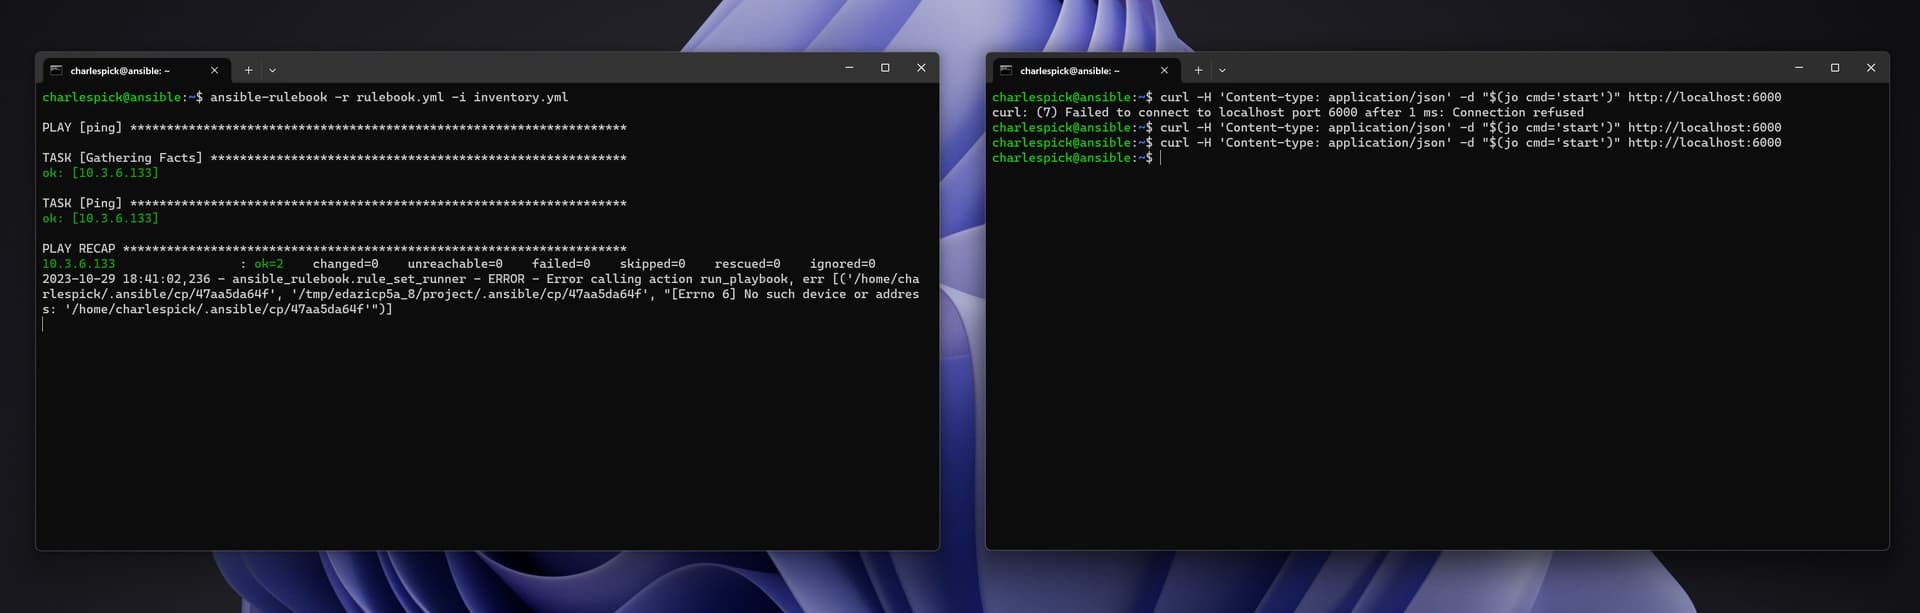The width and height of the screenshot is (1920, 613).
Task: Expand the profile dropdown in right terminal
Action: coord(1222,70)
